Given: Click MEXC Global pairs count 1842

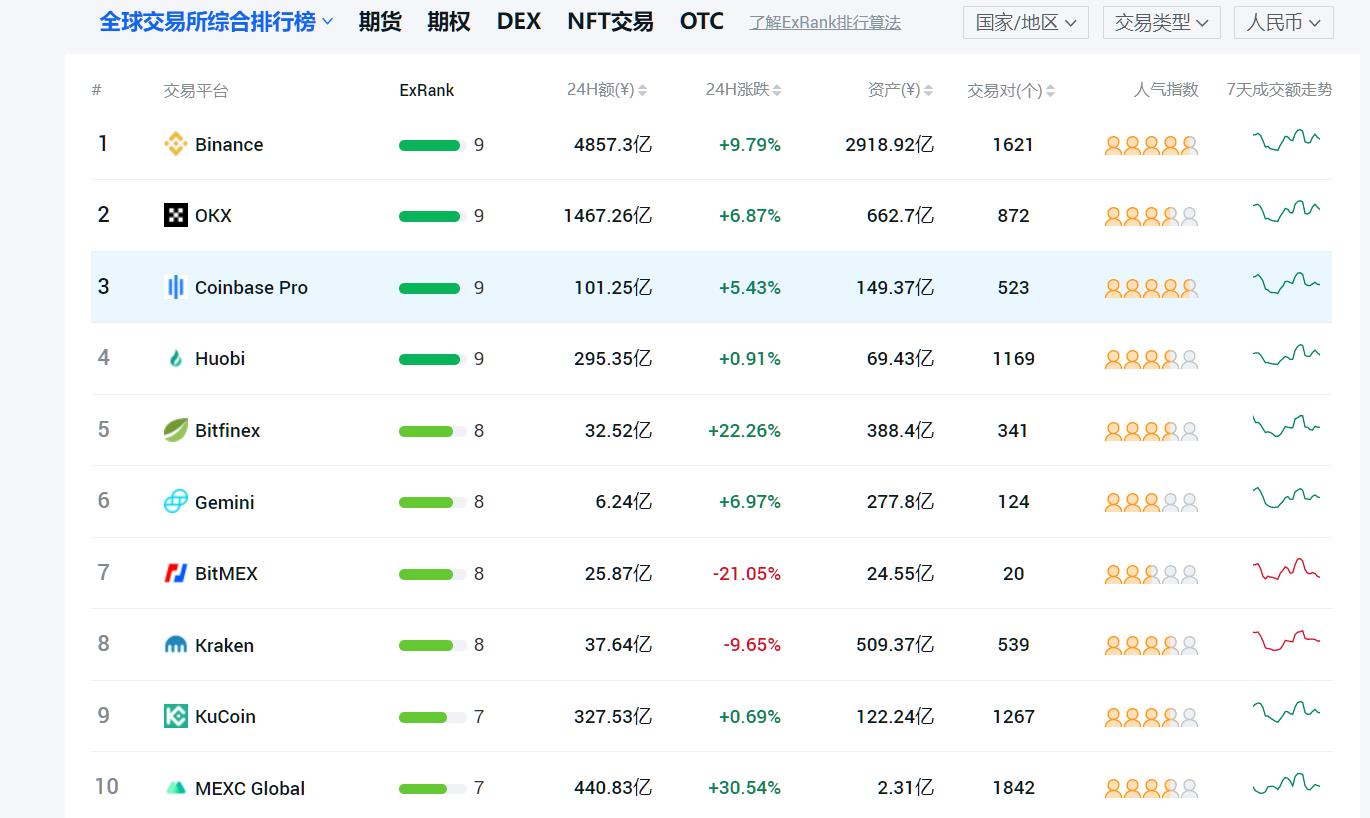Looking at the screenshot, I should (x=1013, y=788).
